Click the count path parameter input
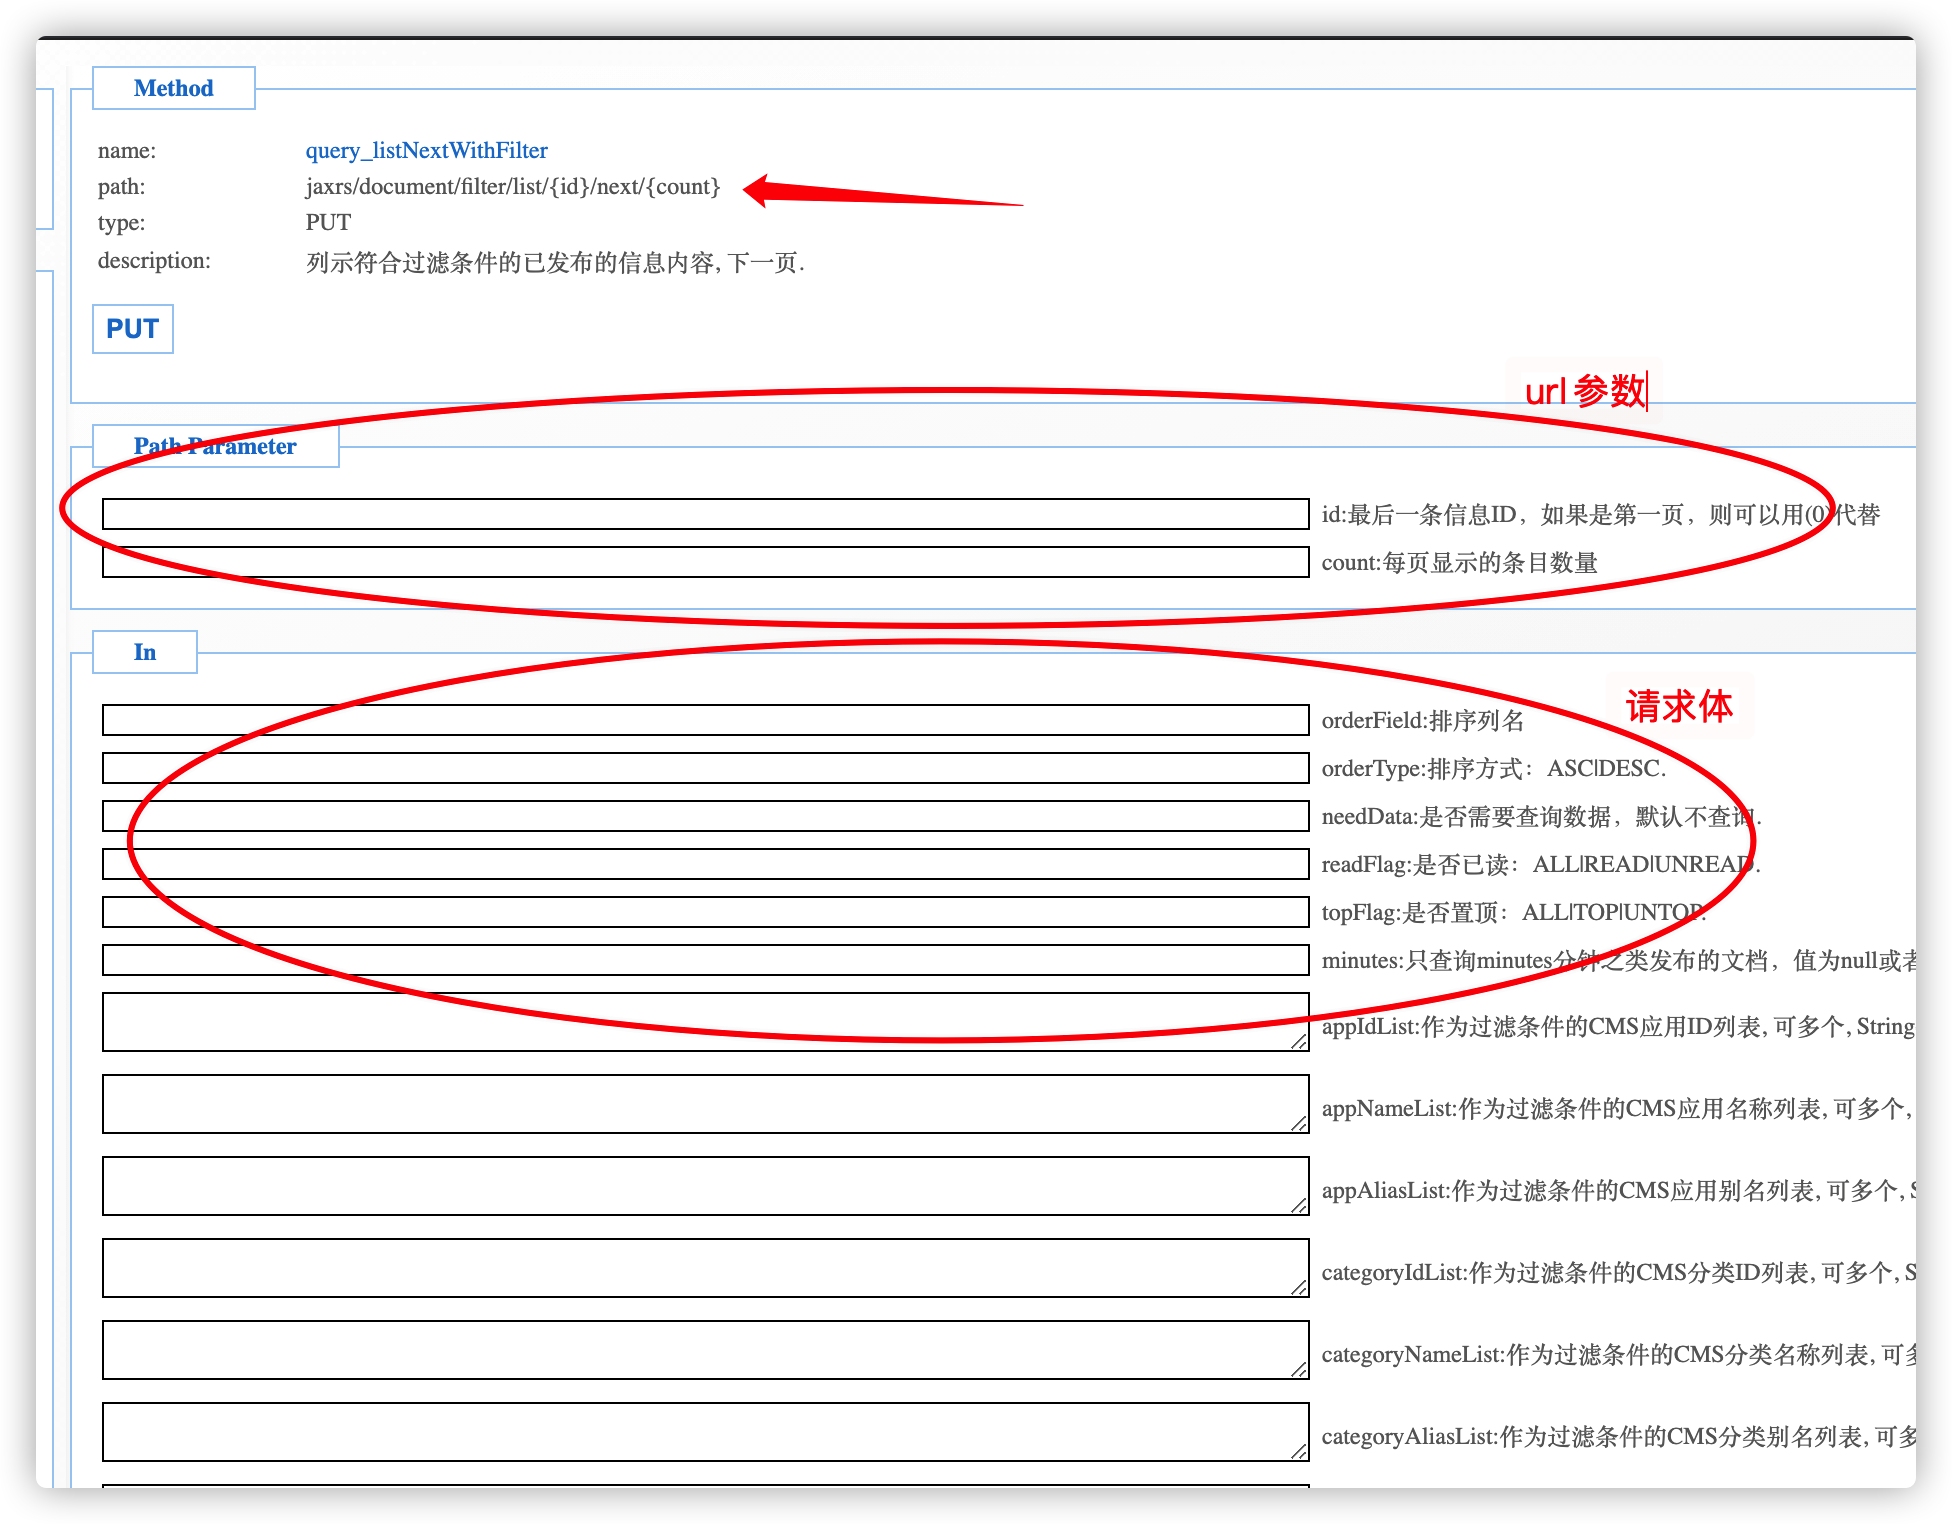The height and width of the screenshot is (1524, 1952). click(x=705, y=562)
